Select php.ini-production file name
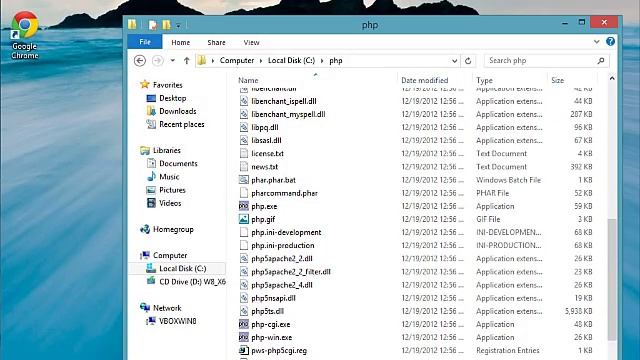The height and width of the screenshot is (360, 640). click(x=282, y=245)
